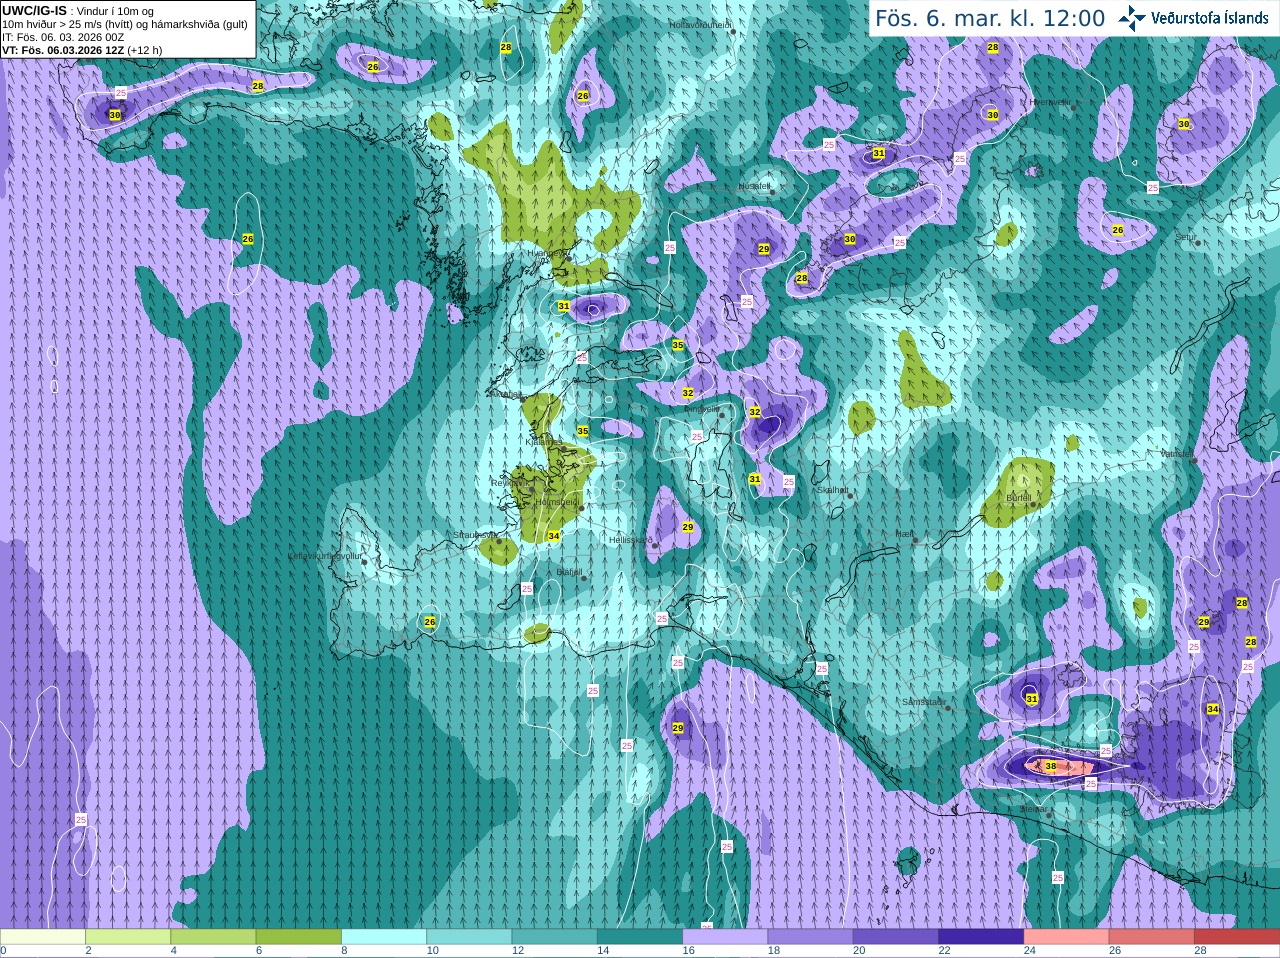Click the Vatnsfell station label
This screenshot has height=958, width=1280.
pos(1177,453)
